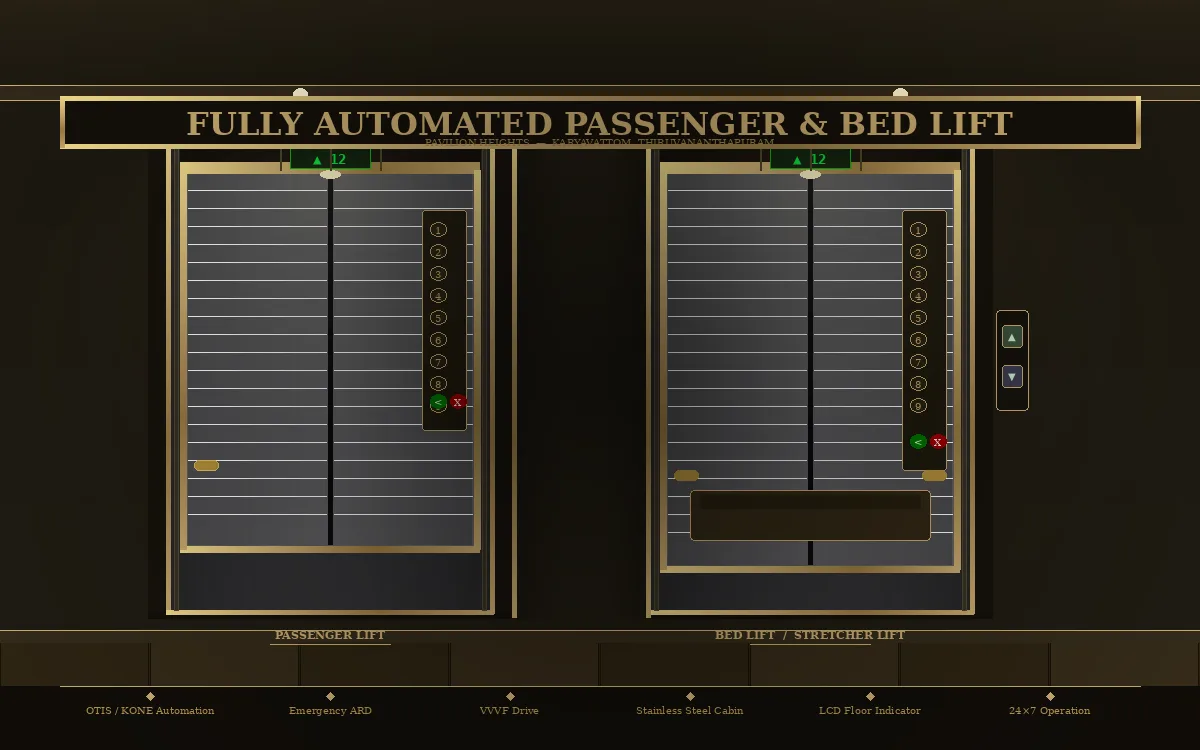Click diamond icon above VVVF Drive

(510, 696)
